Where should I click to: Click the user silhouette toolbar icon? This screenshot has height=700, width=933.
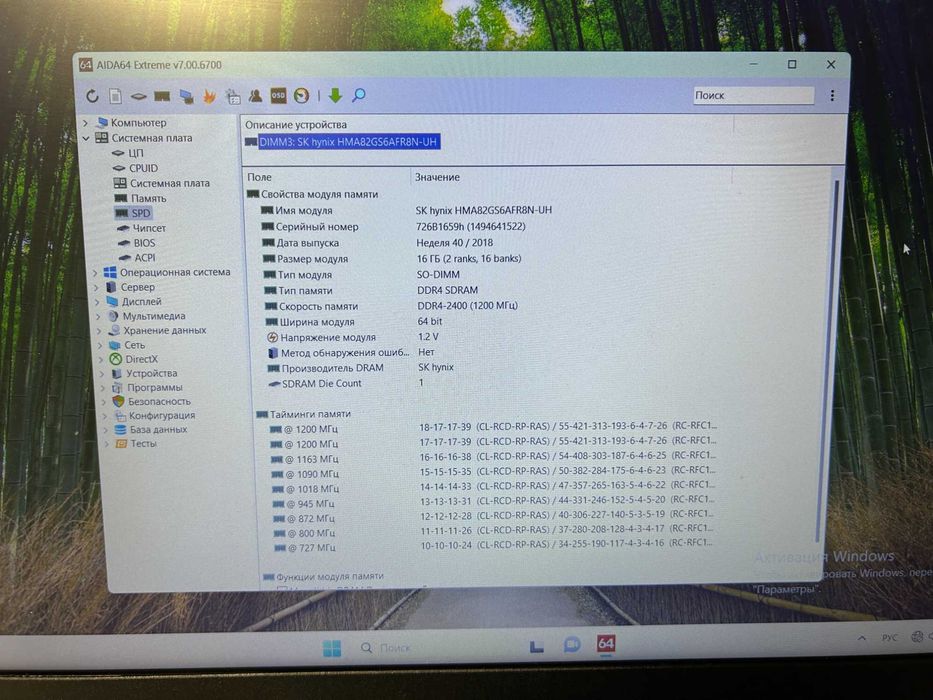[255, 95]
